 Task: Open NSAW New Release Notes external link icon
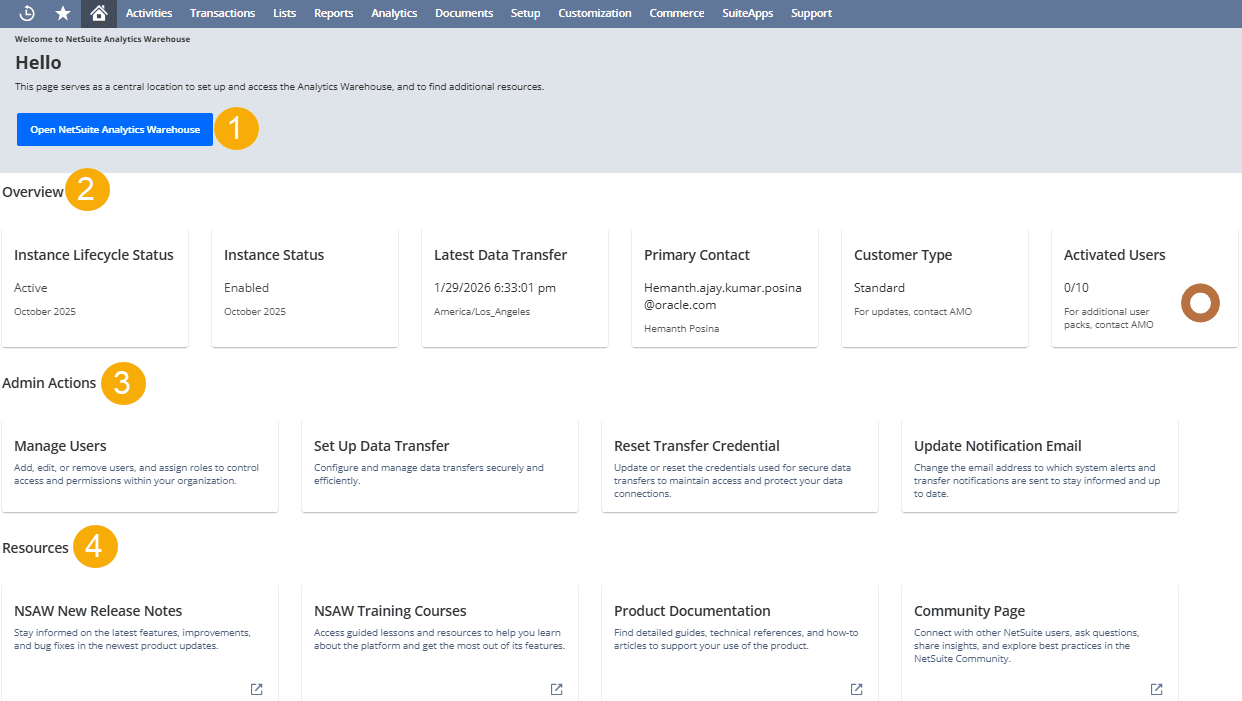(256, 688)
